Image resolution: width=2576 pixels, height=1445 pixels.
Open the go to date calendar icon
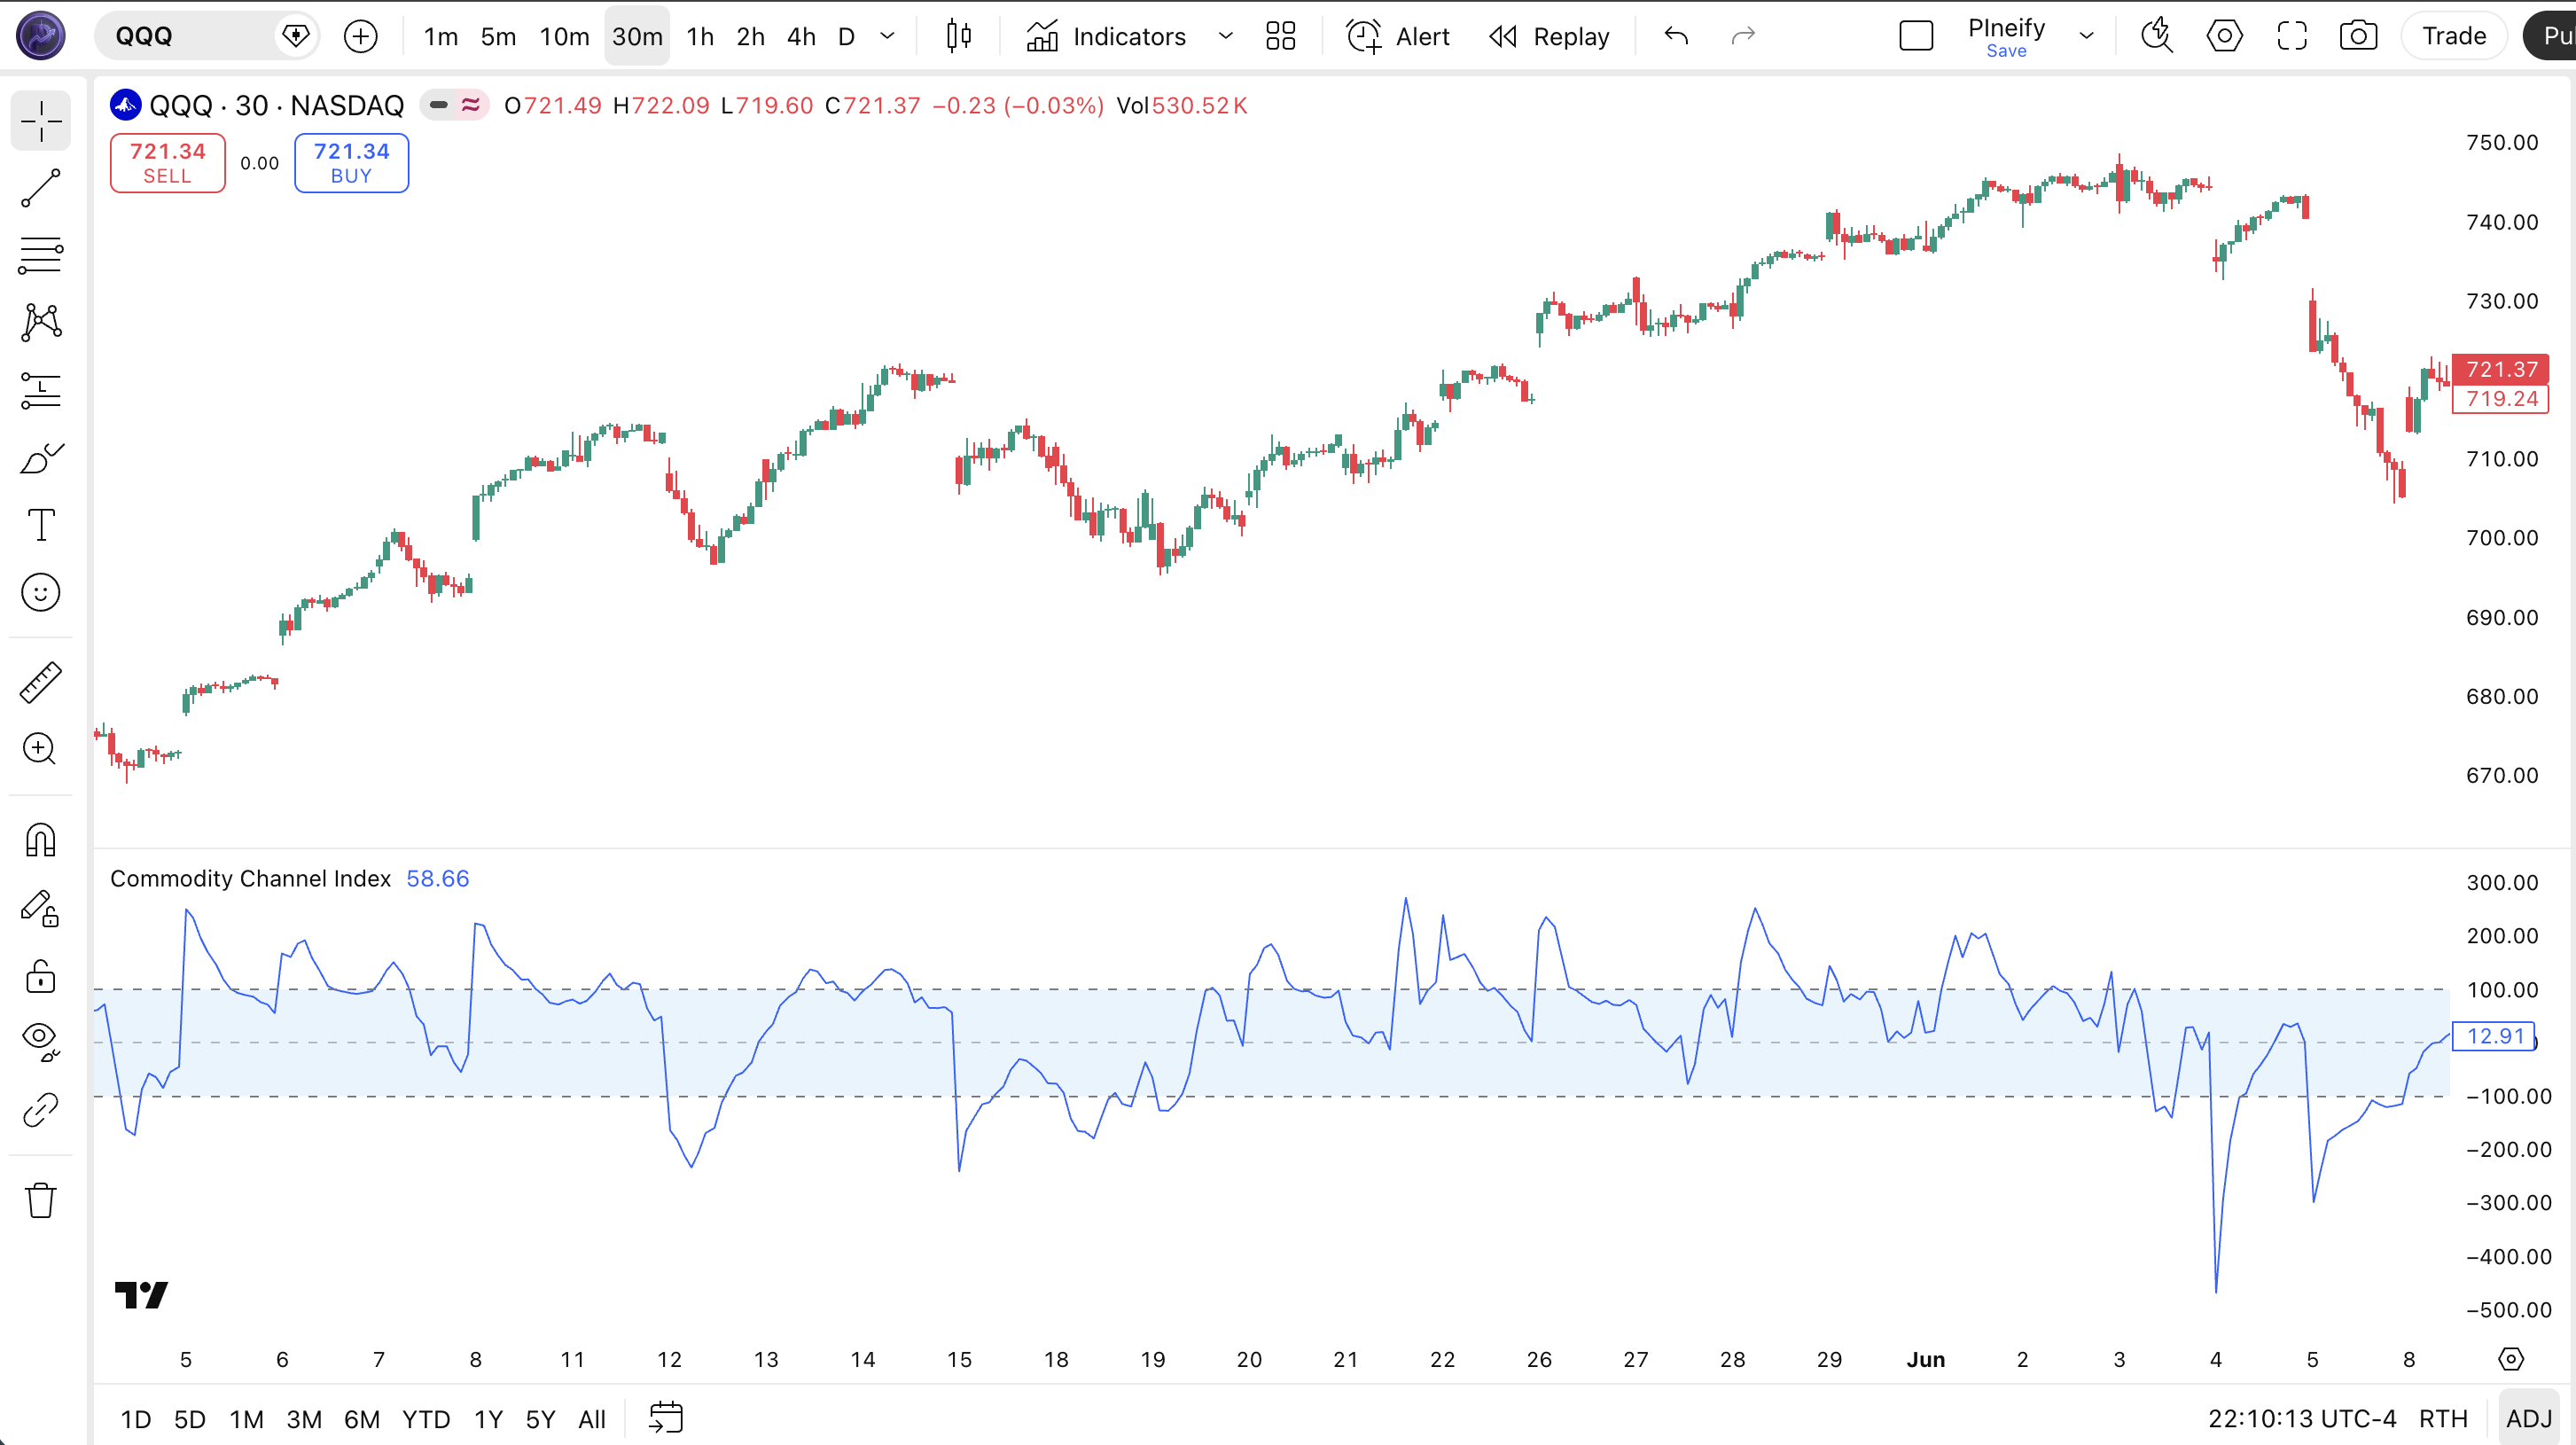[665, 1418]
